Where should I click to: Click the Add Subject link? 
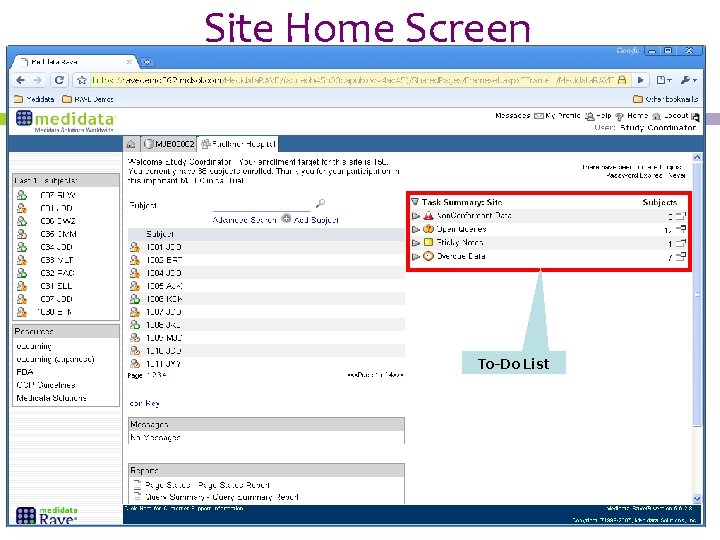click(316, 220)
